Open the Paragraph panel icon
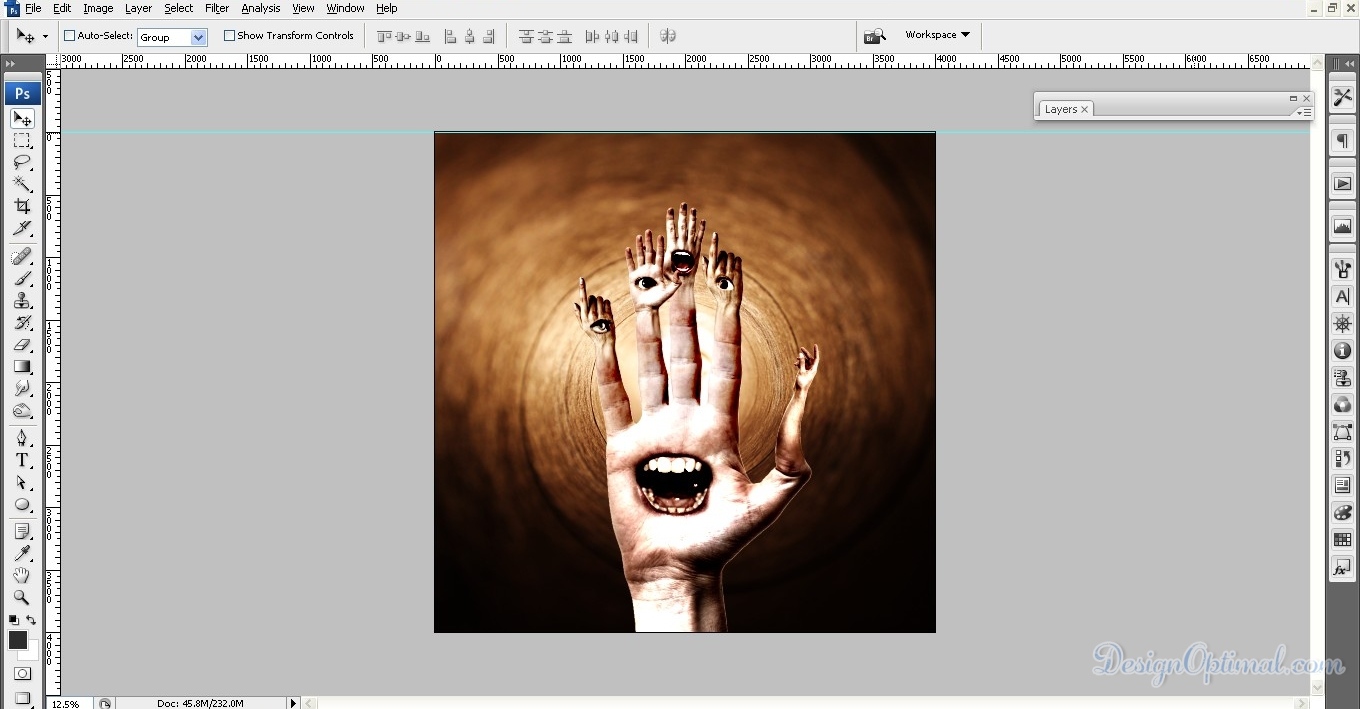The height and width of the screenshot is (709, 1360). coord(1342,141)
